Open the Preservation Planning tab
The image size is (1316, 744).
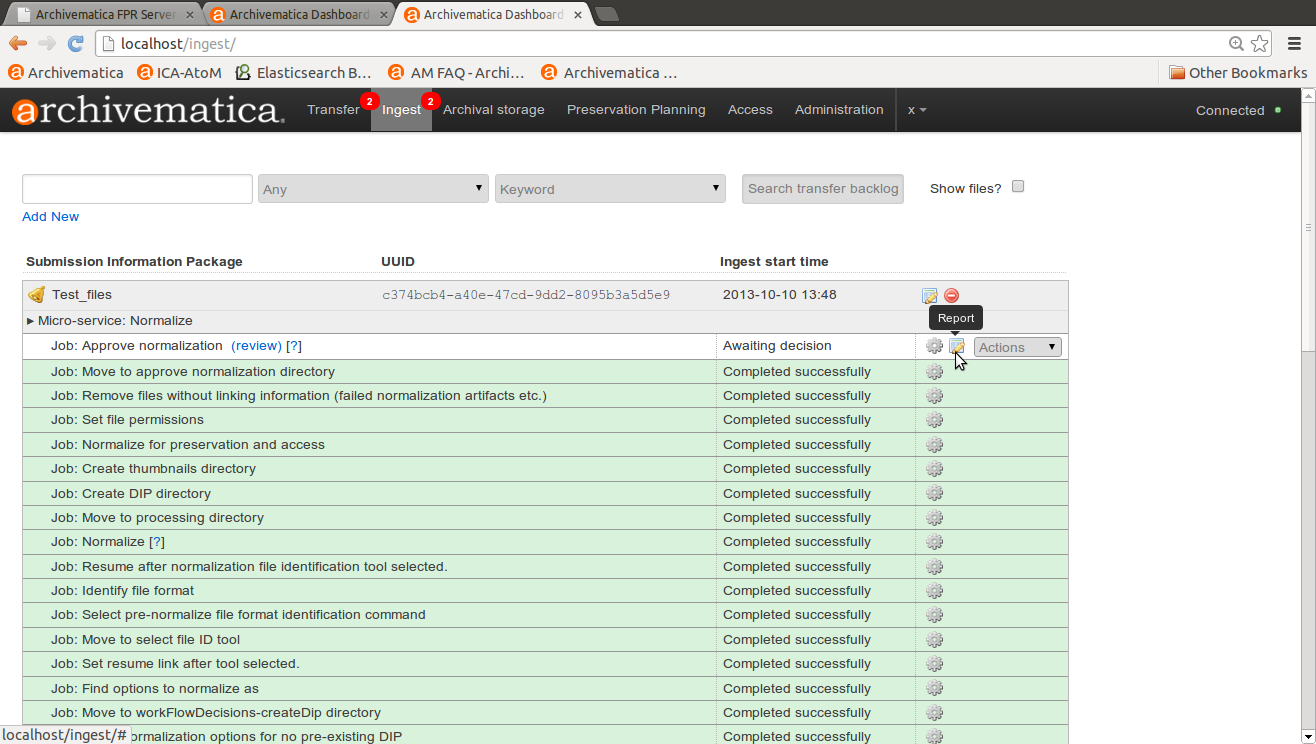[636, 110]
